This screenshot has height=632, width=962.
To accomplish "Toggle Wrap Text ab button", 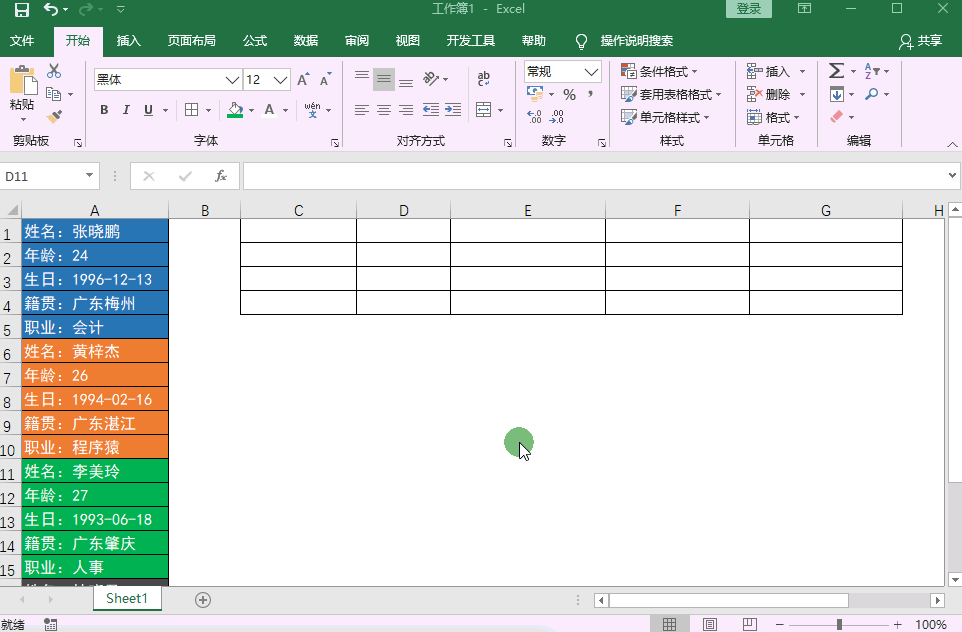I will (483, 79).
